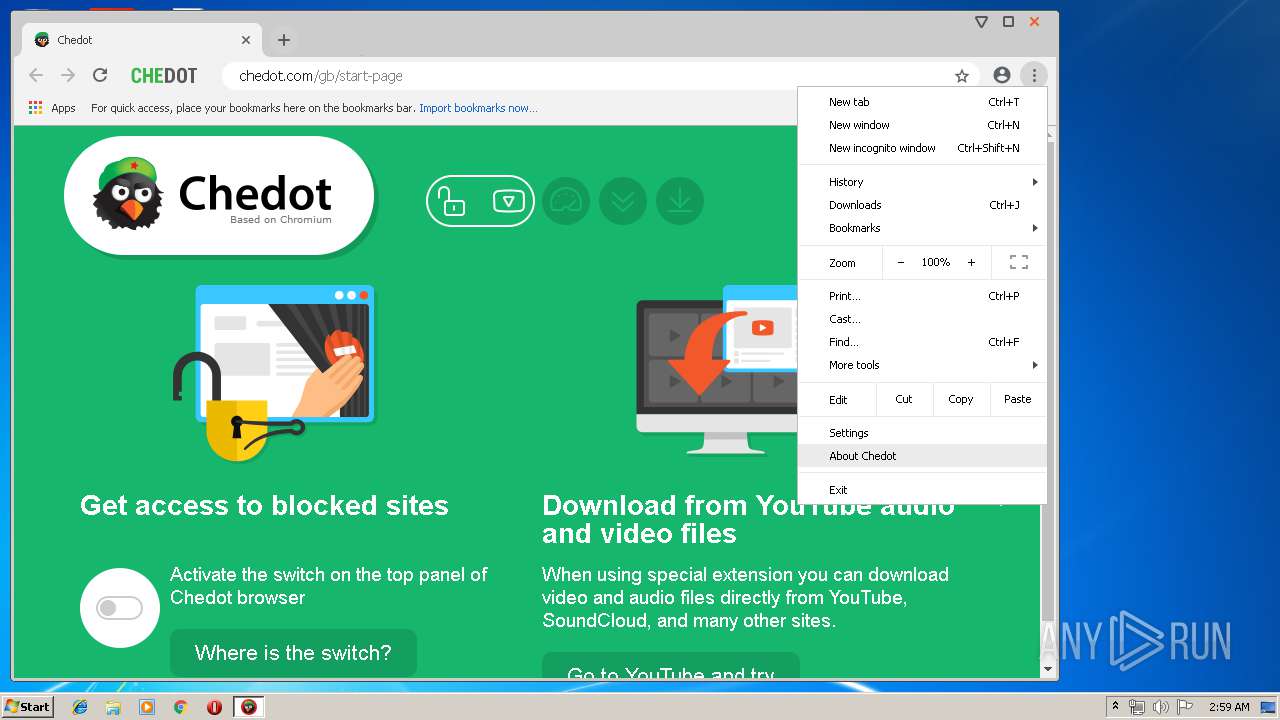The image size is (1280, 720).
Task: Open the file explorer taskbar icon
Action: tap(113, 707)
